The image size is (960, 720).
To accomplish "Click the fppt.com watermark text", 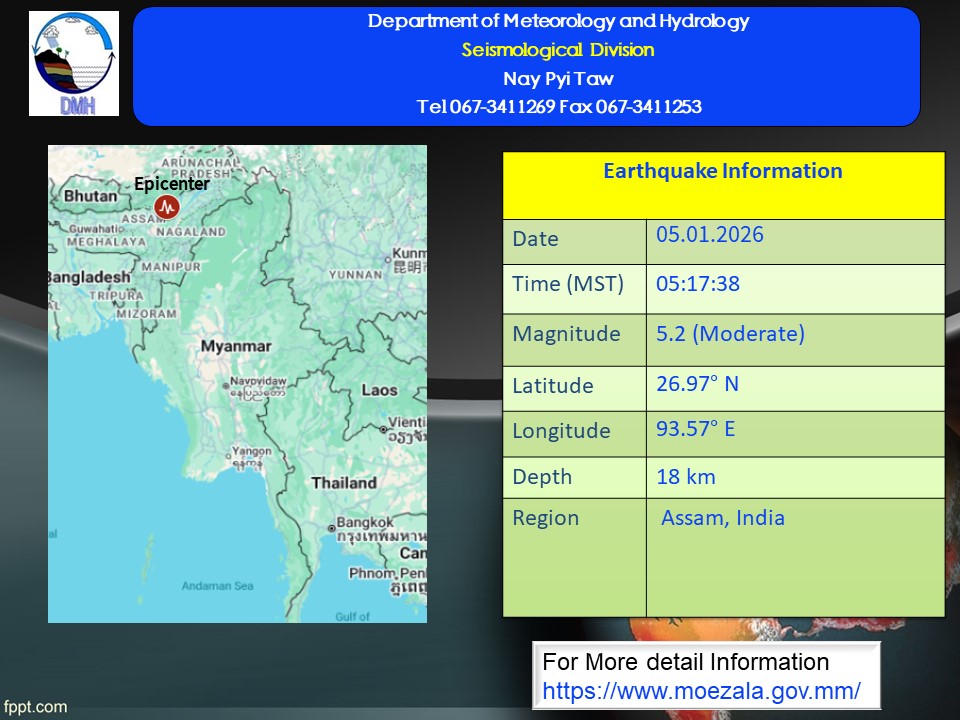I will pyautogui.click(x=35, y=707).
